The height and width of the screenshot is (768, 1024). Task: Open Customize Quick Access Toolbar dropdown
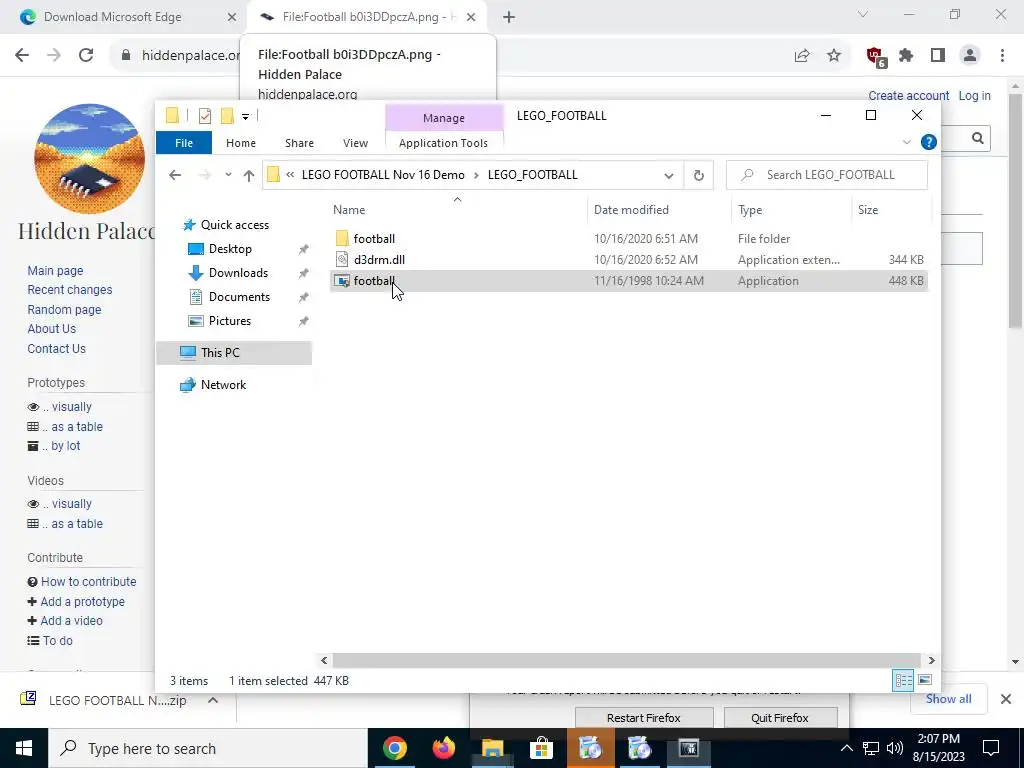coord(246,117)
